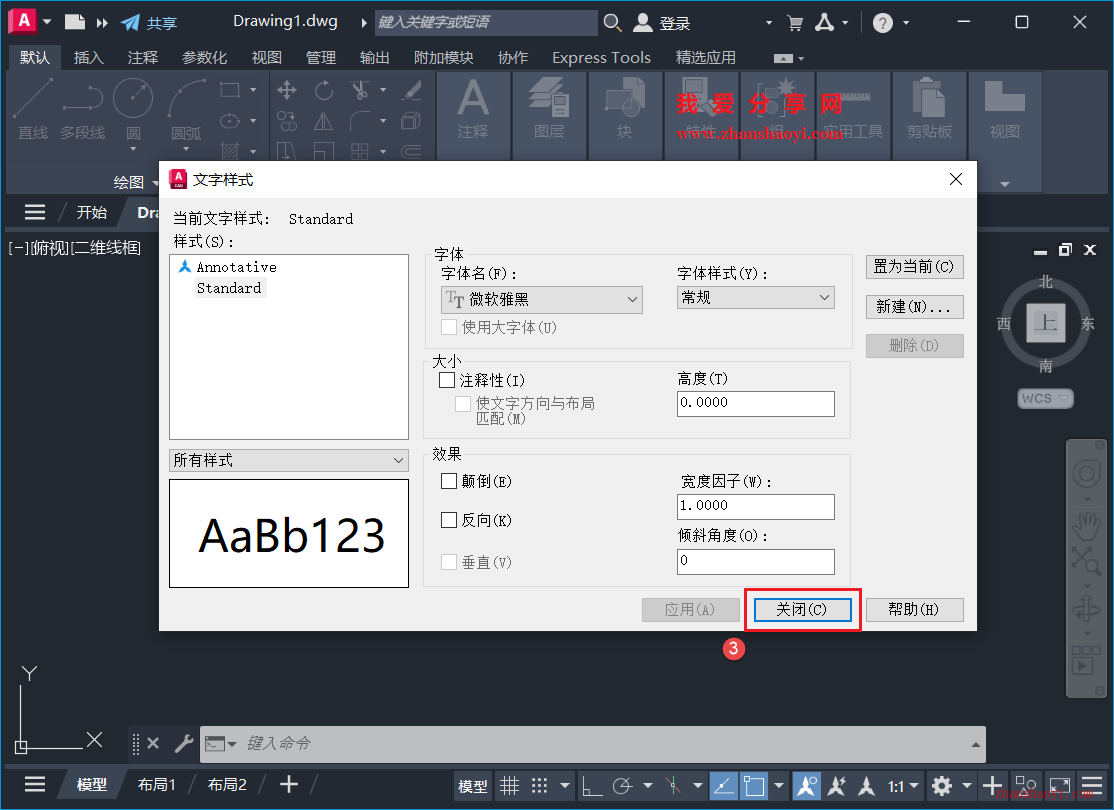Click the 关闭(C) close button
This screenshot has height=810, width=1114.
pyautogui.click(x=802, y=610)
